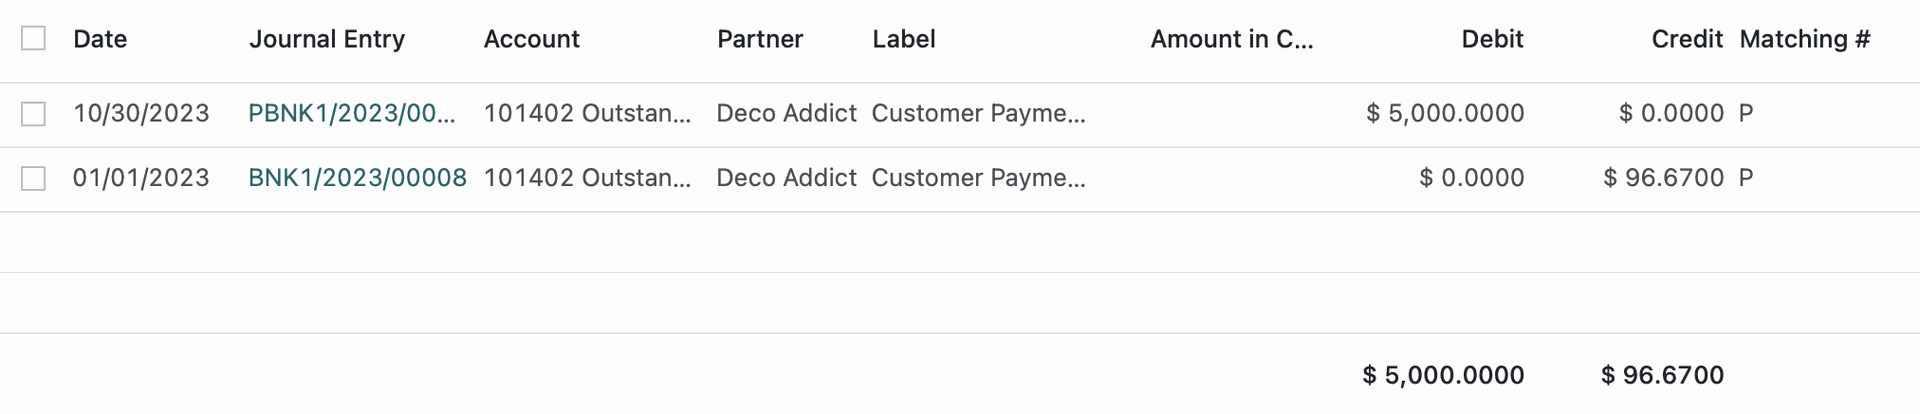Viewport: 1920px width, 414px height.
Task: Sort by Account column header
Action: 532,39
